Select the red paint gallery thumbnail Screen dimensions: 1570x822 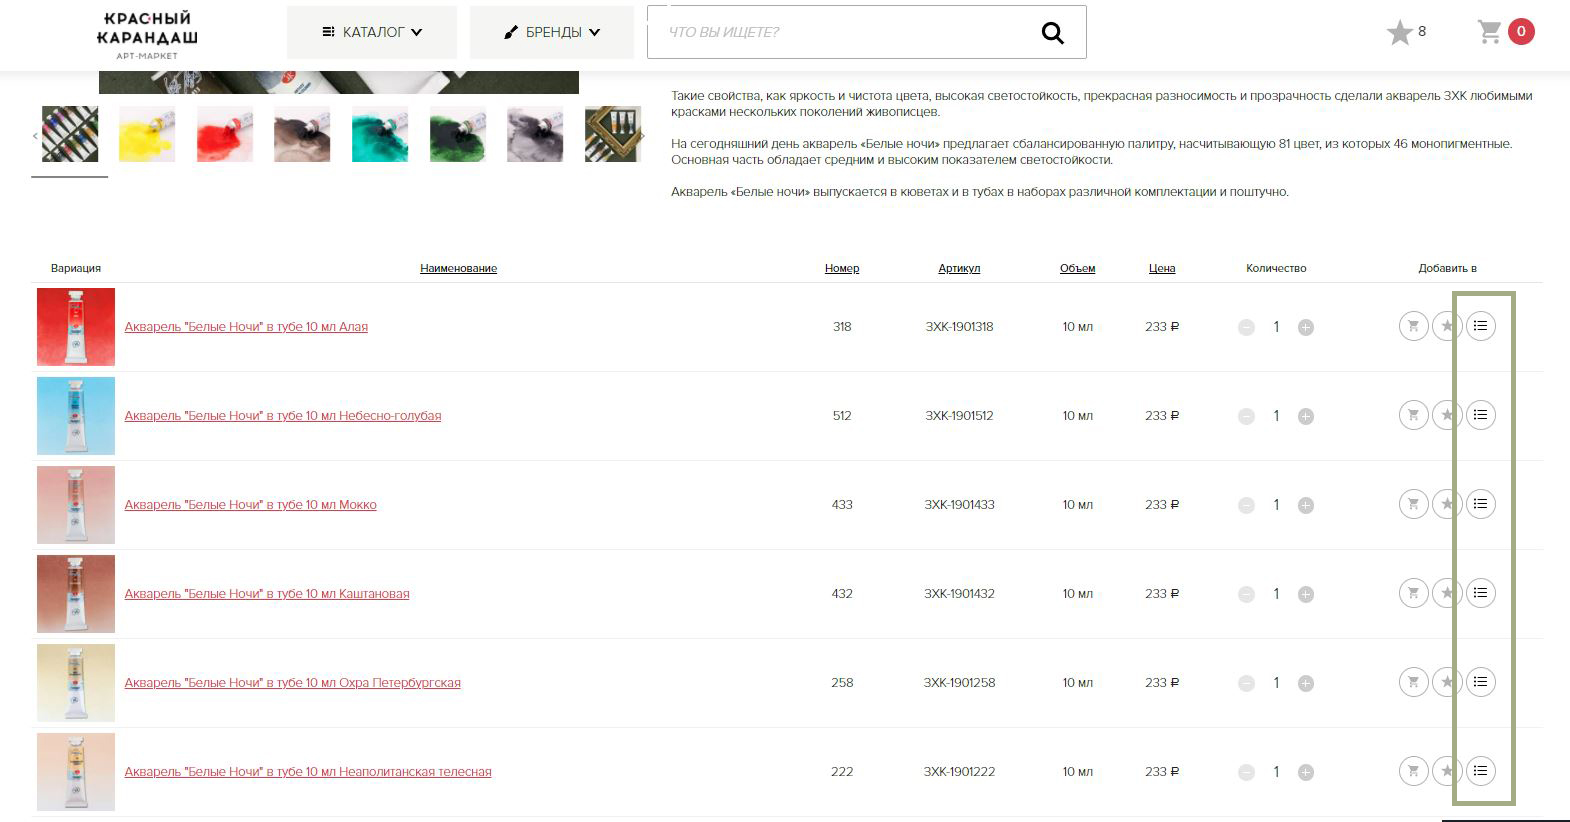(x=225, y=134)
